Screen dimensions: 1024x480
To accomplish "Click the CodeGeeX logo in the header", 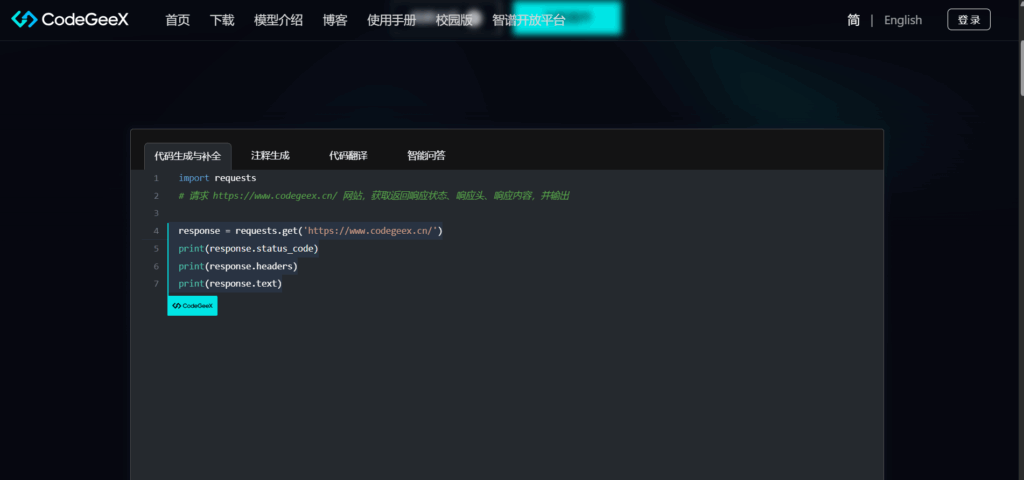I will pos(71,20).
